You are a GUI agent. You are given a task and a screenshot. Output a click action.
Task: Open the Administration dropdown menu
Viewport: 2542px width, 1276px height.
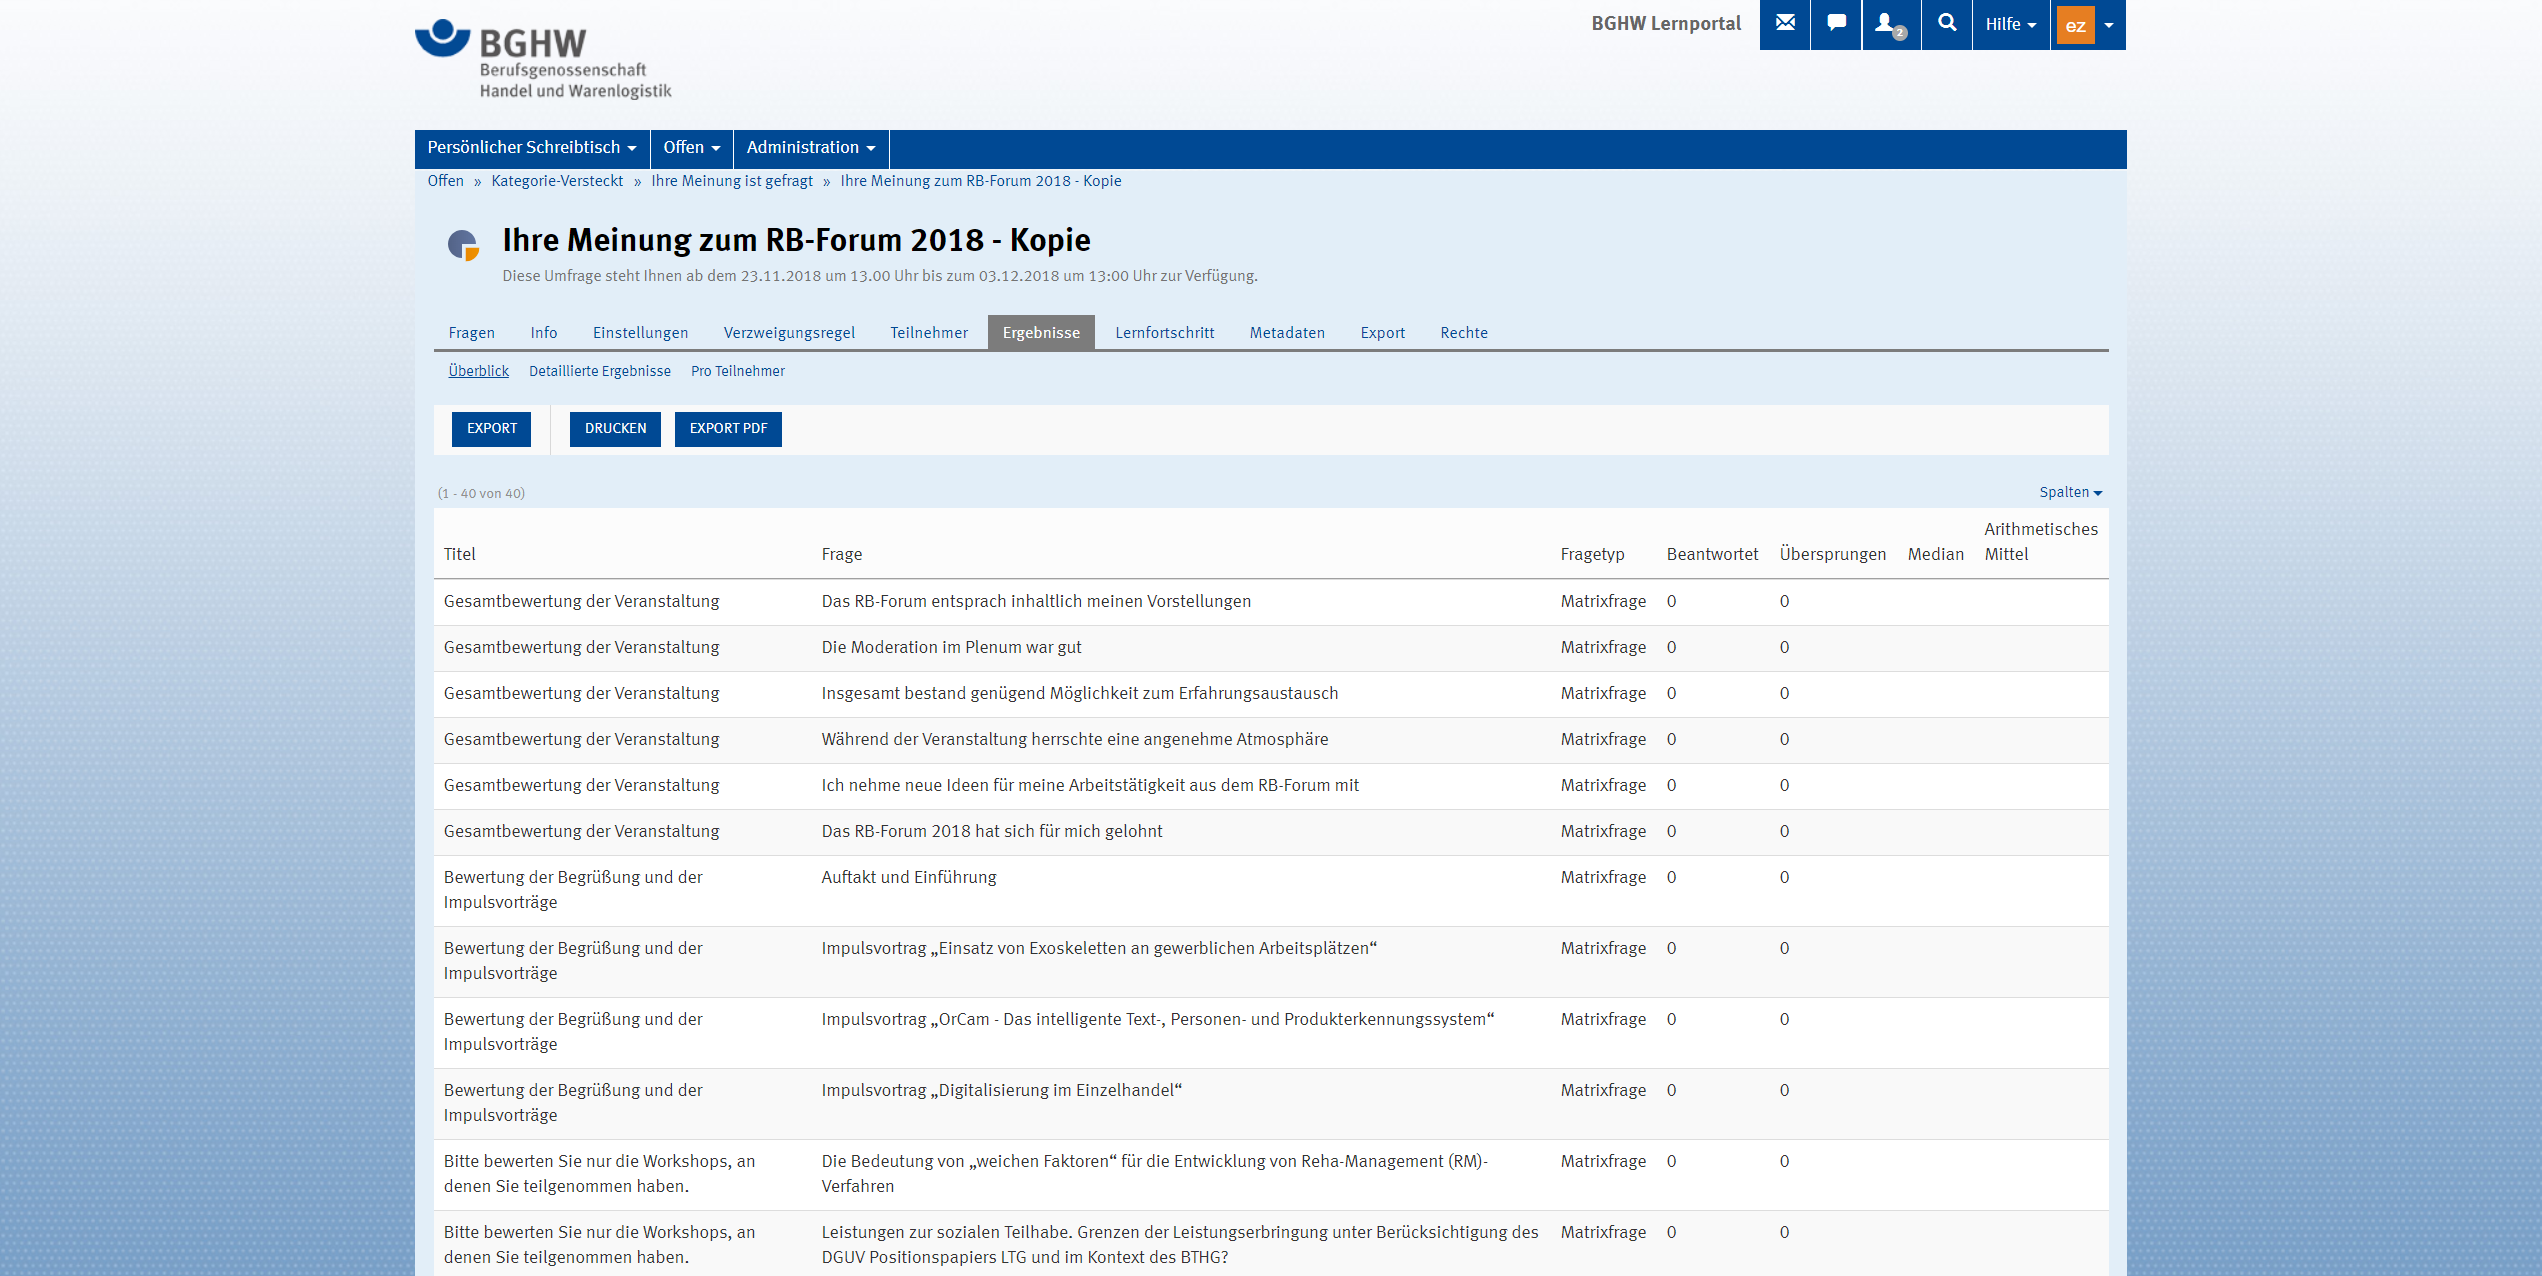810,148
